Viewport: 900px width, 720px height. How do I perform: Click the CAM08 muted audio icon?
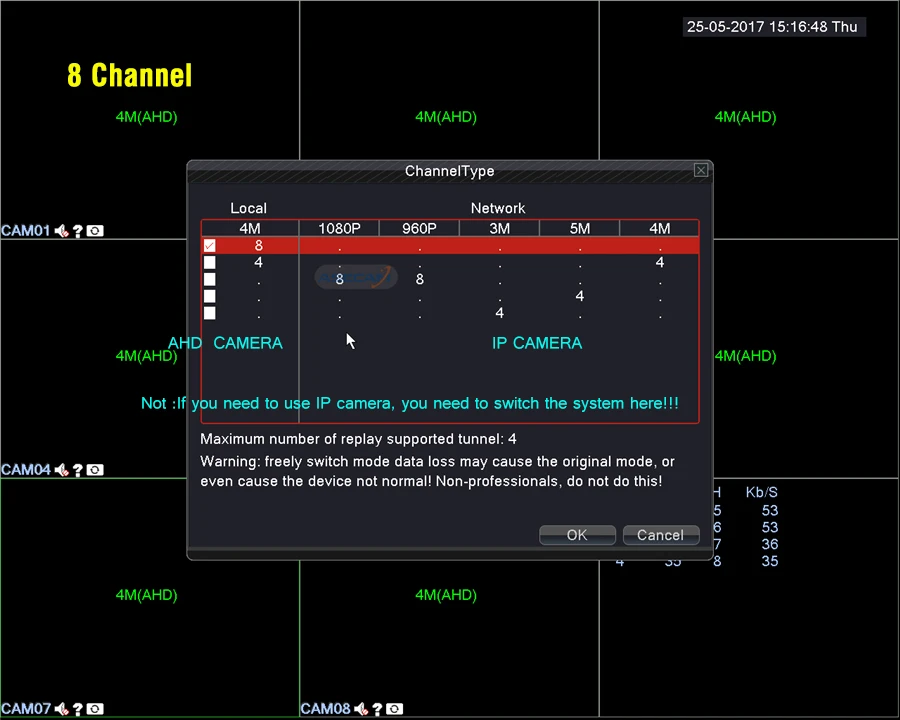(361, 709)
